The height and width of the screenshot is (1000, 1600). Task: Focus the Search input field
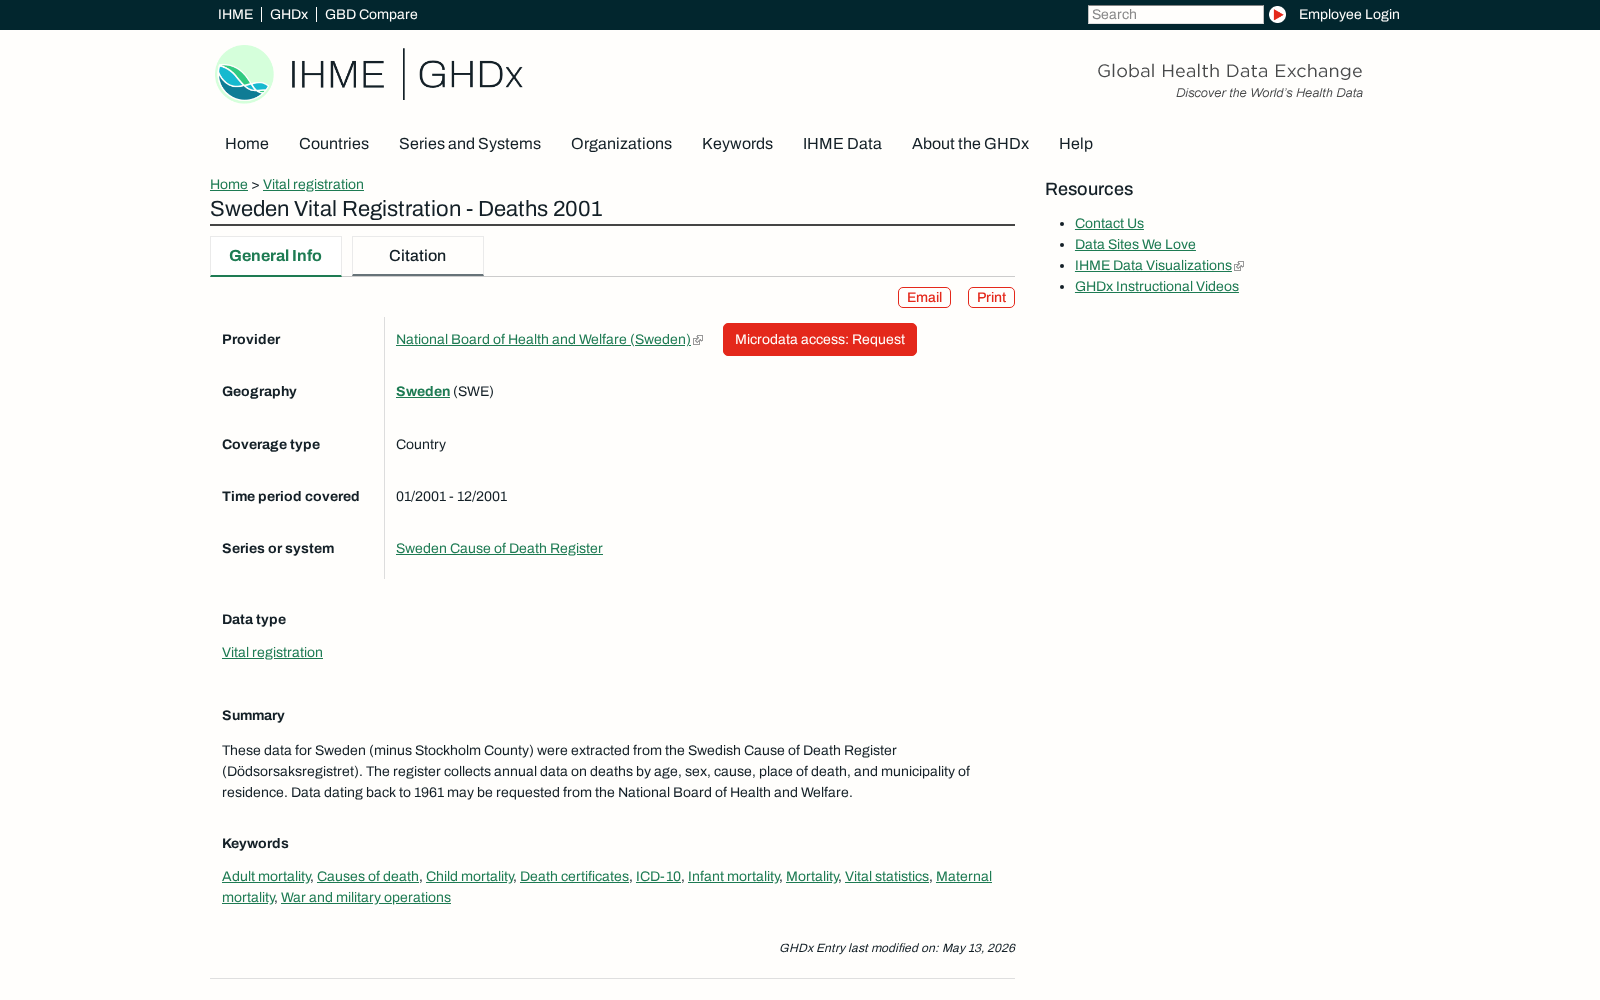coord(1175,14)
